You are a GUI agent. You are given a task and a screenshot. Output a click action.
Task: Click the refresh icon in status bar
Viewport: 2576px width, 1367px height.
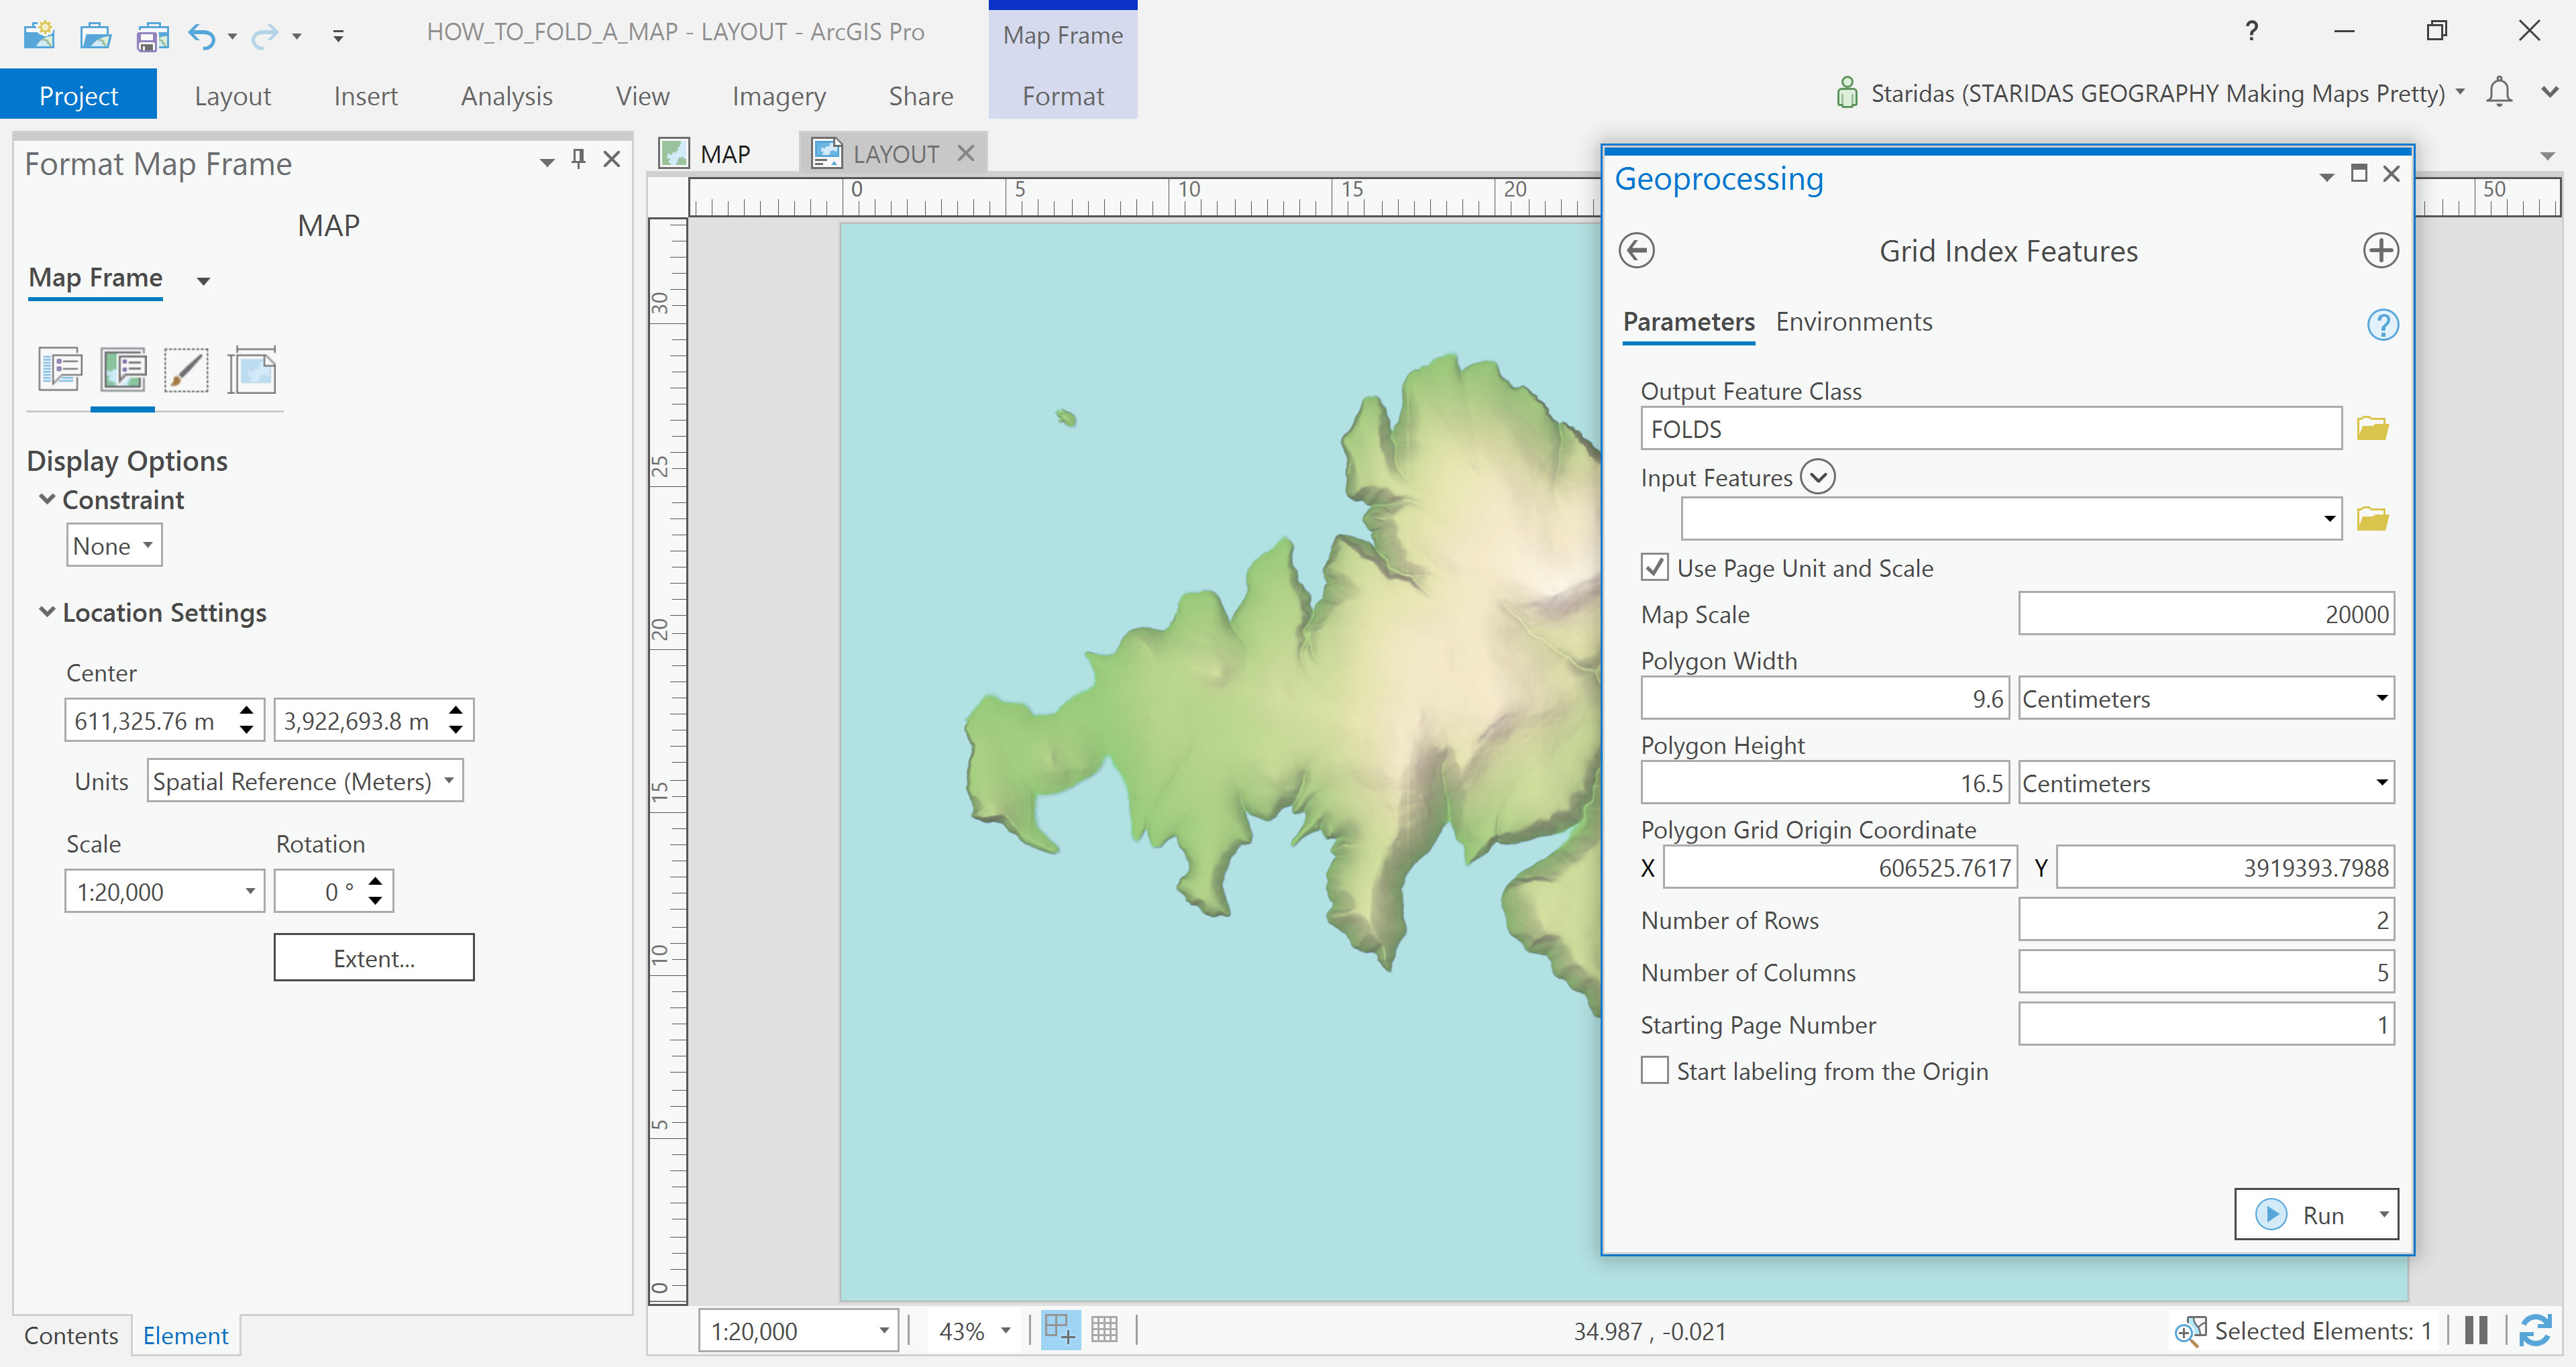pos(2534,1330)
